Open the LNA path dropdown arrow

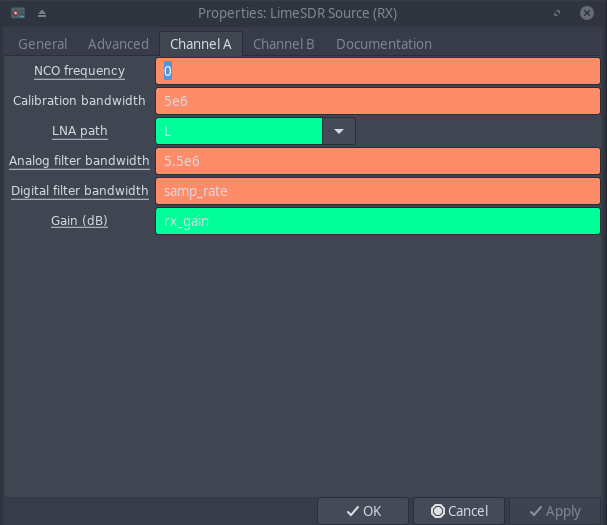click(339, 131)
